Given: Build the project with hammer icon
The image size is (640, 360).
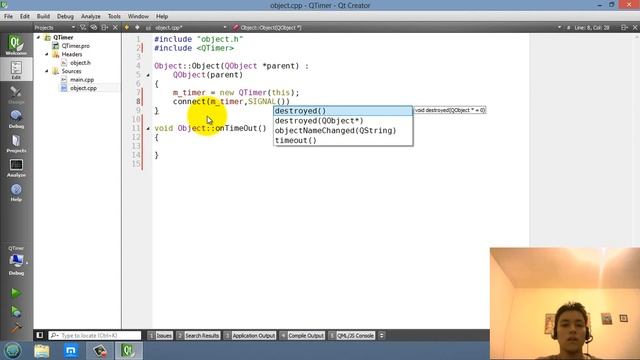Looking at the screenshot, I should point(16,328).
